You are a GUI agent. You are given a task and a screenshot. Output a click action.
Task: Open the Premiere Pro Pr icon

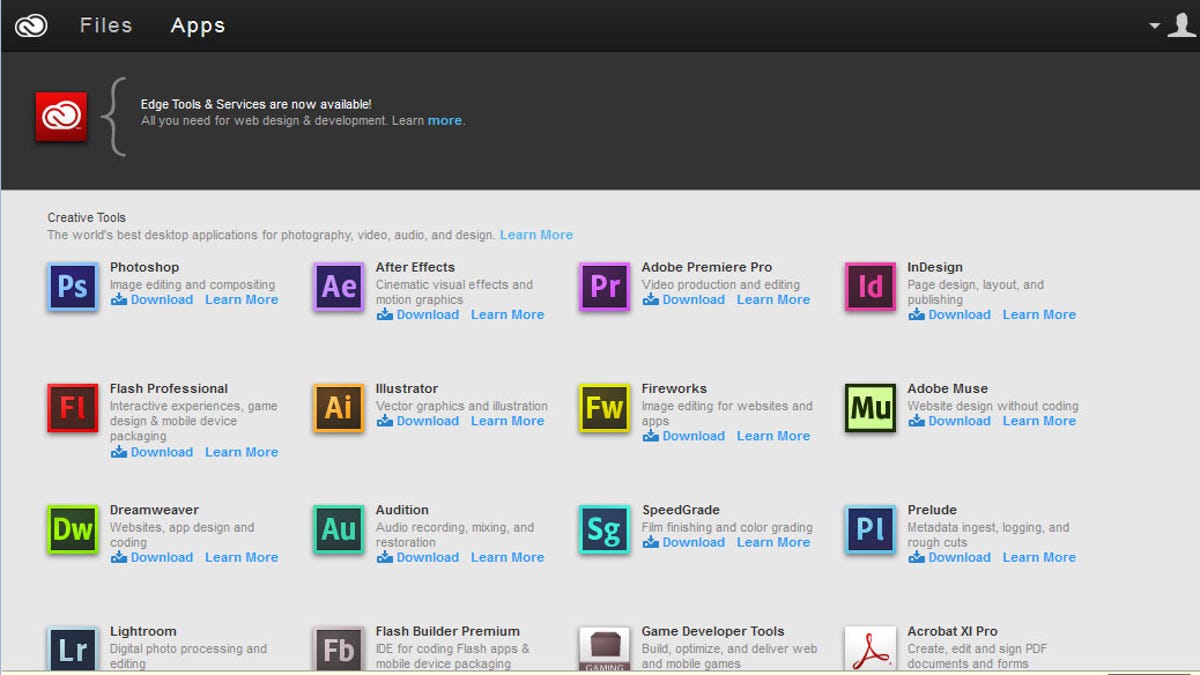click(x=605, y=287)
